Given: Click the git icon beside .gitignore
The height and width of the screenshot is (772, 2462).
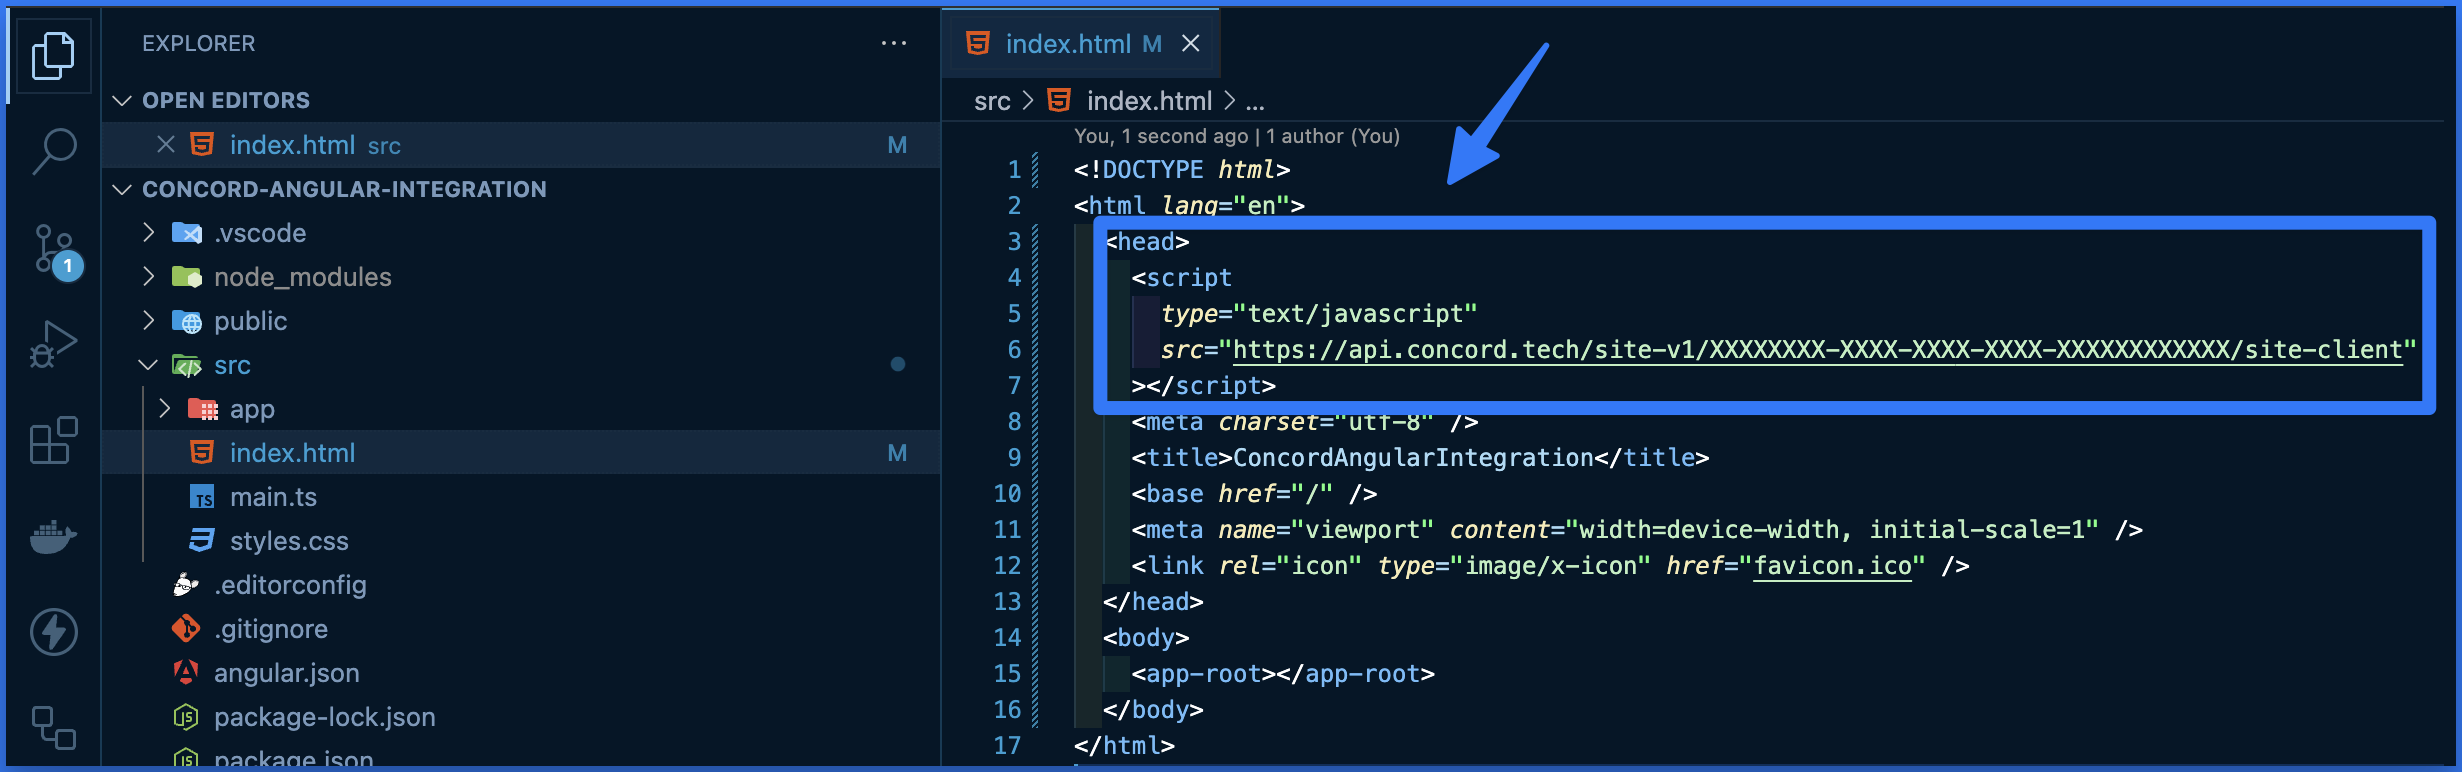Looking at the screenshot, I should pos(186,629).
